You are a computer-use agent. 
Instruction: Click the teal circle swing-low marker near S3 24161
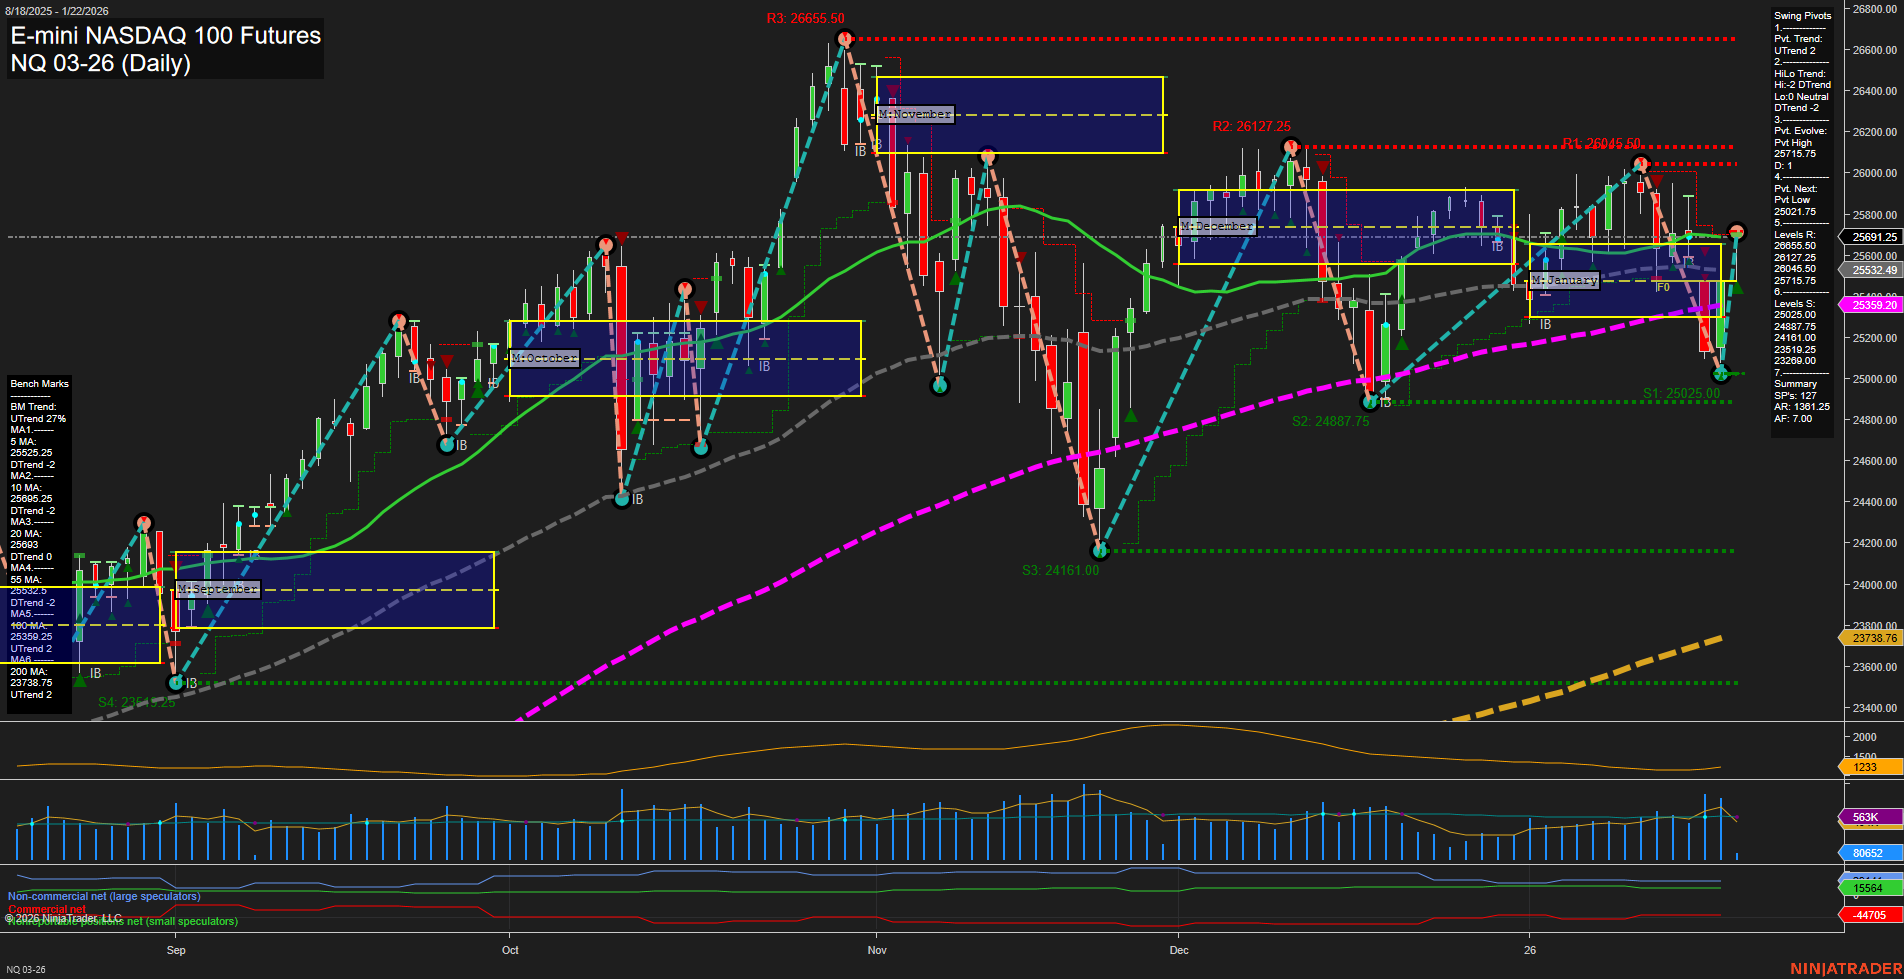coord(1100,550)
